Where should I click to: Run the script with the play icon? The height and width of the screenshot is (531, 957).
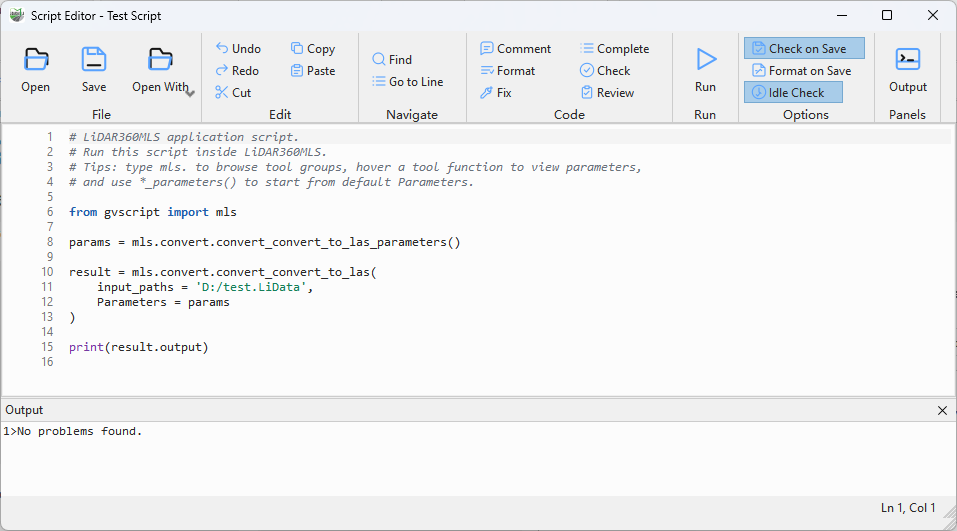706,60
